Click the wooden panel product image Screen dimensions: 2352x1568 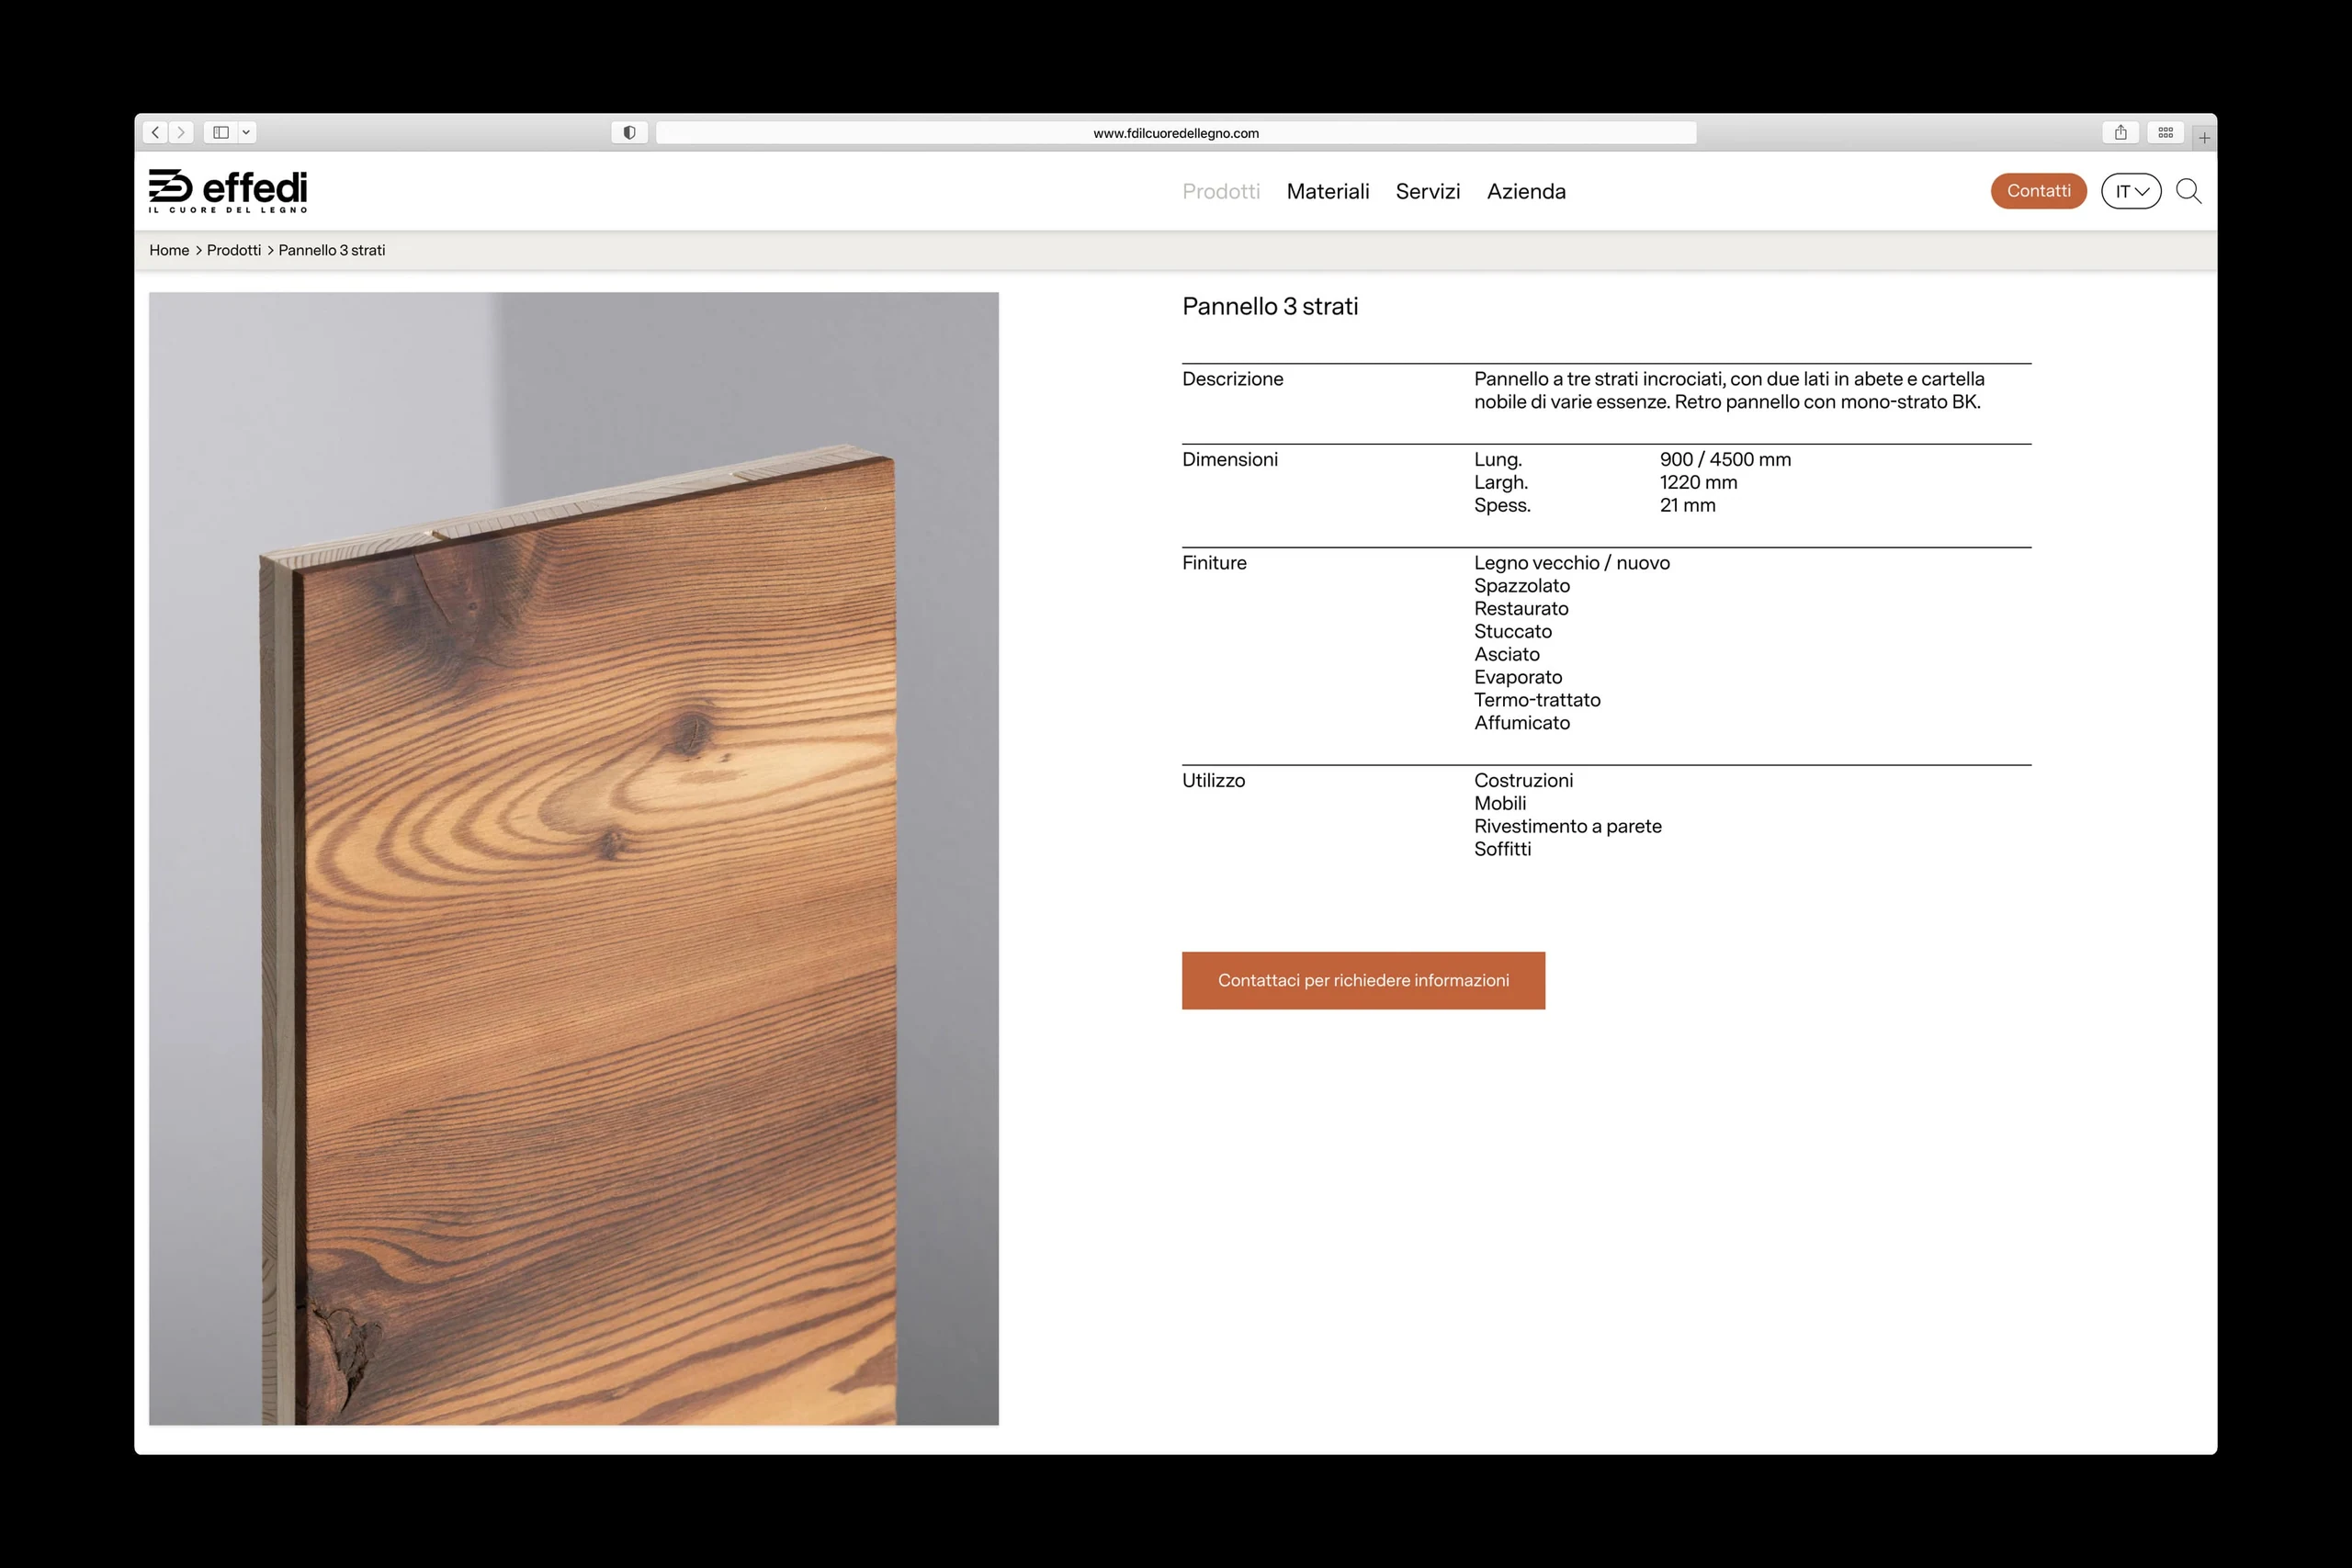click(x=574, y=858)
